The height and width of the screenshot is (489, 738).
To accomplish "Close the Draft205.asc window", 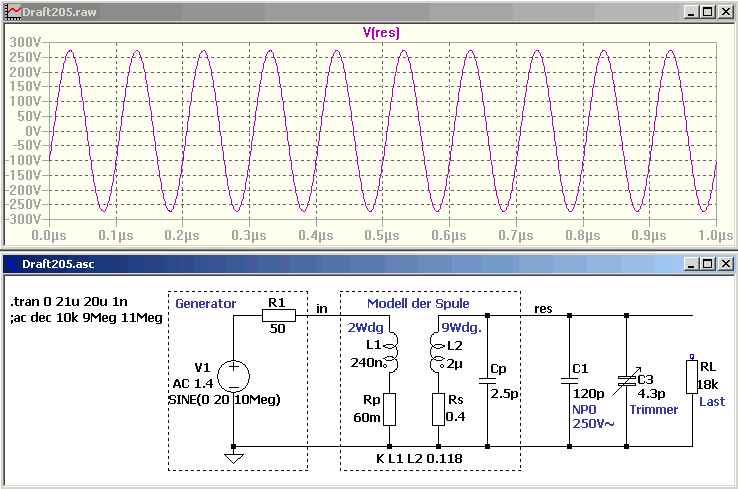I will tap(725, 264).
